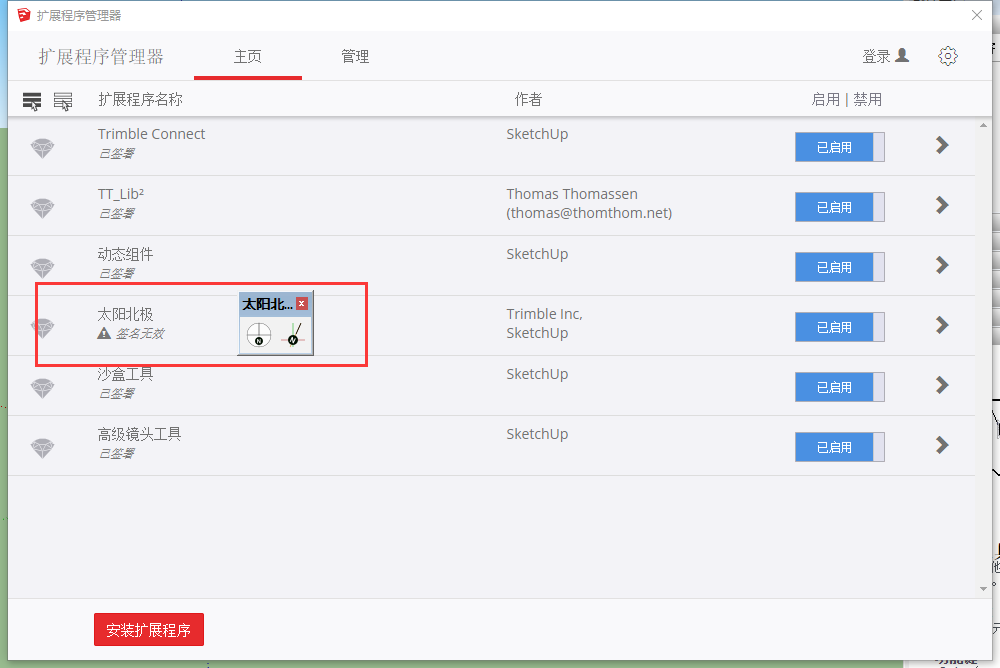1000x668 pixels.
Task: Disable the 动态组件 extension switch
Action: click(x=839, y=267)
